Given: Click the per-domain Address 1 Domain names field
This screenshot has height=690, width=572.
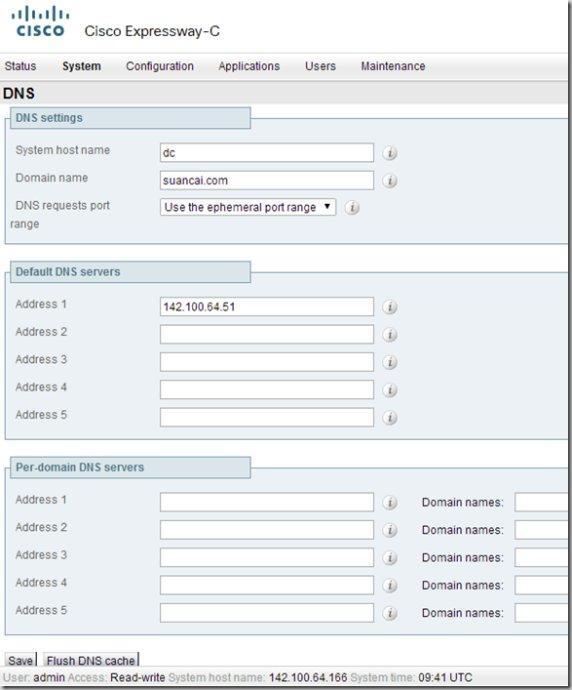Looking at the screenshot, I should (542, 502).
